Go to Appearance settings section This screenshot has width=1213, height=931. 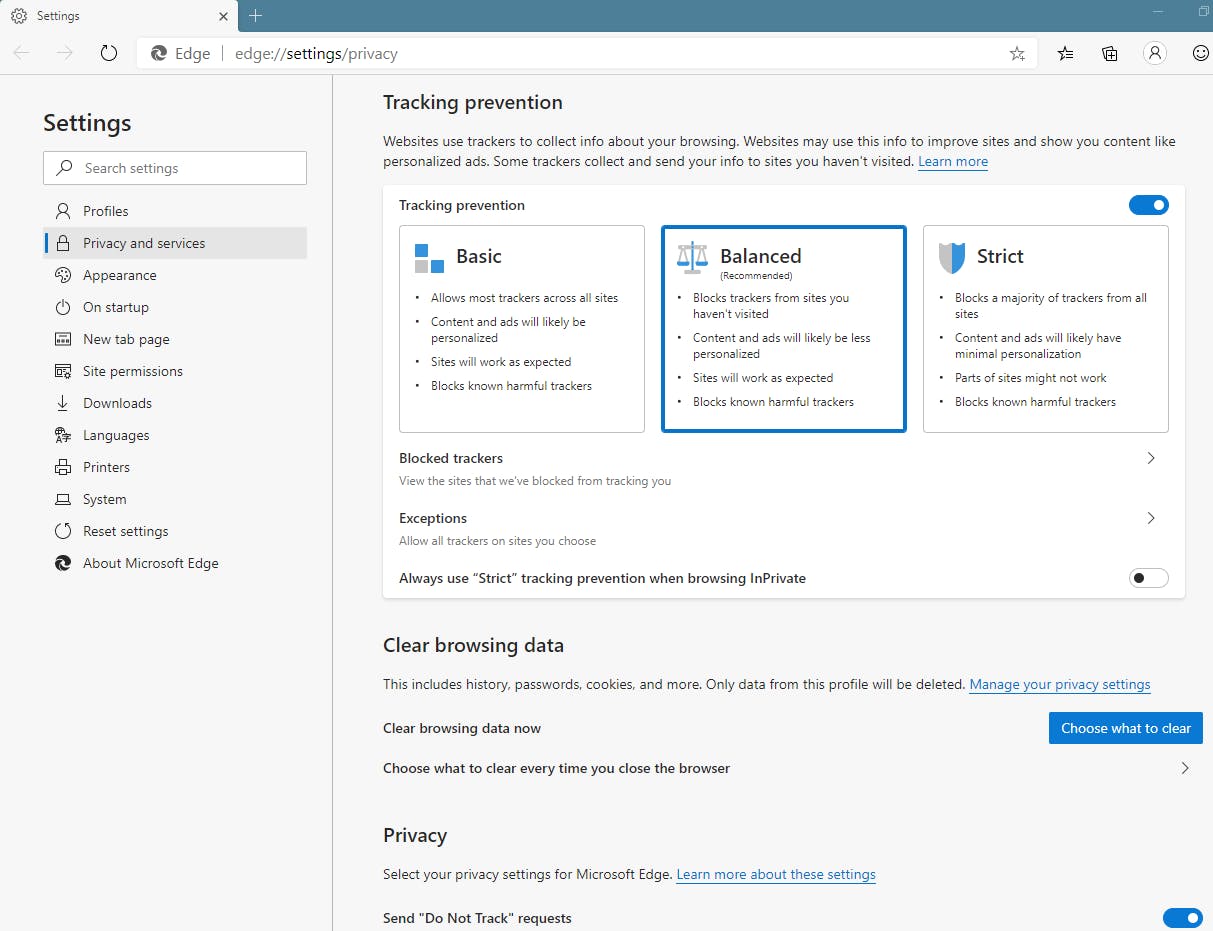tap(120, 275)
